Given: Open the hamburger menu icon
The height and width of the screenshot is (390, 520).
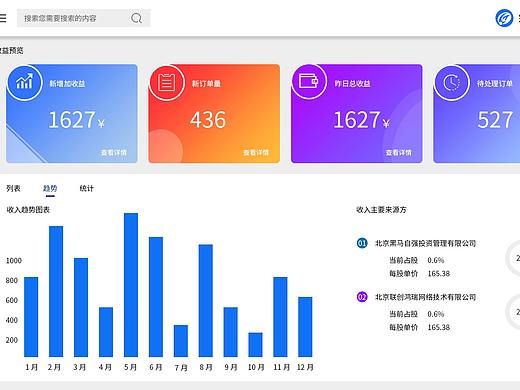Looking at the screenshot, I should pos(3,18).
